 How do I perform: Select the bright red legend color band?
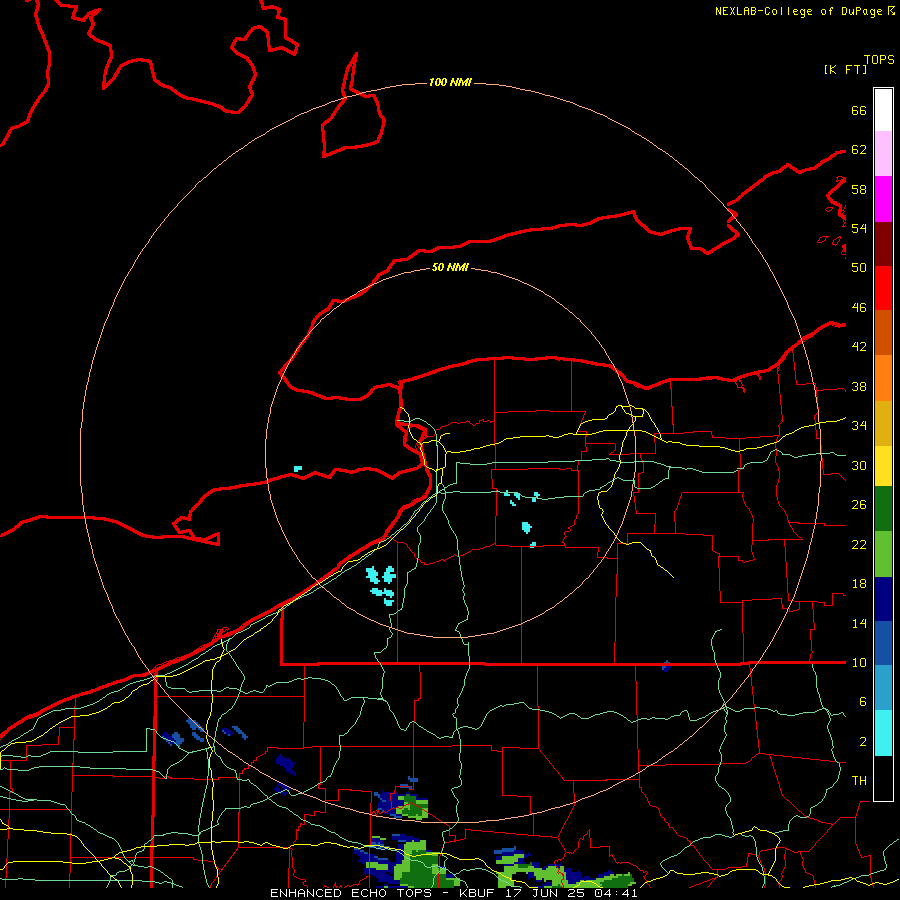[x=883, y=288]
